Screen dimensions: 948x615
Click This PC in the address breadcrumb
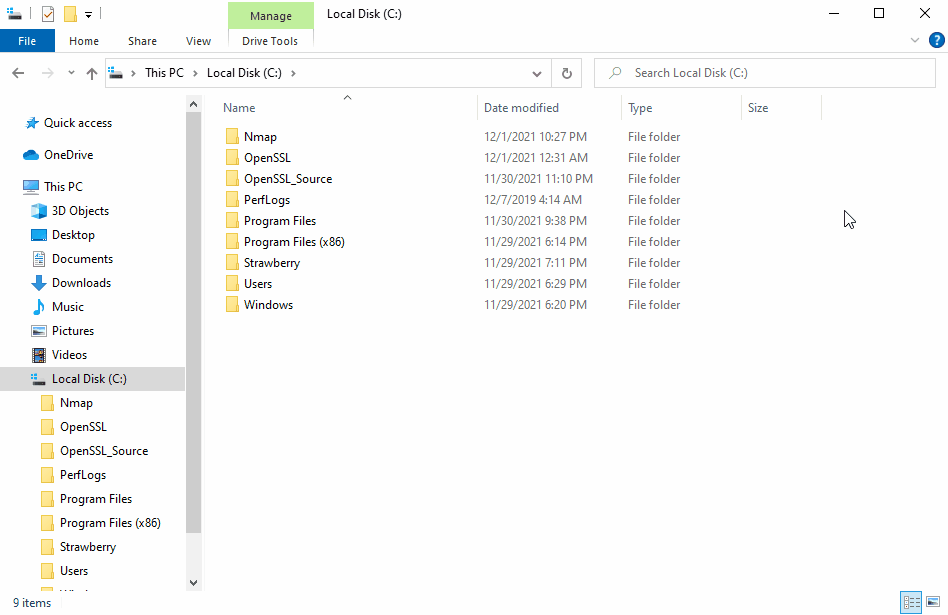pos(164,73)
